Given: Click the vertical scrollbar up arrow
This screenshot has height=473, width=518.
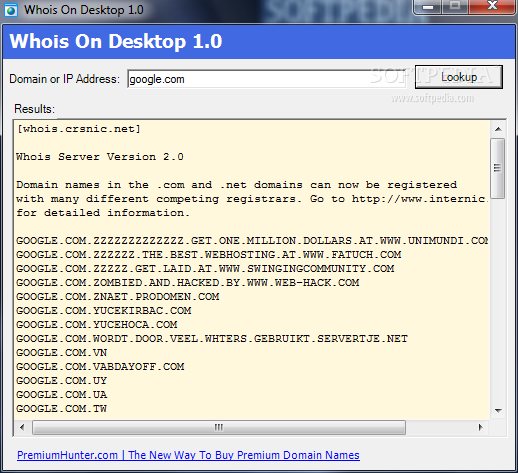Looking at the screenshot, I should coord(498,129).
